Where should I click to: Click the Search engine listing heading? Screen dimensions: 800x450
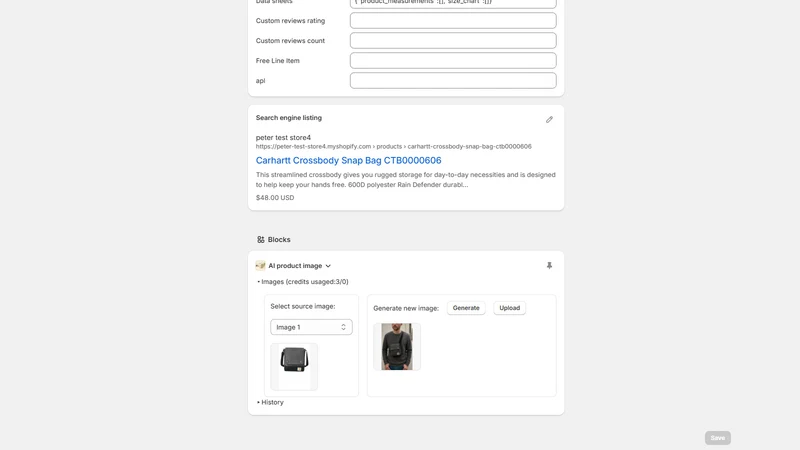(x=289, y=117)
